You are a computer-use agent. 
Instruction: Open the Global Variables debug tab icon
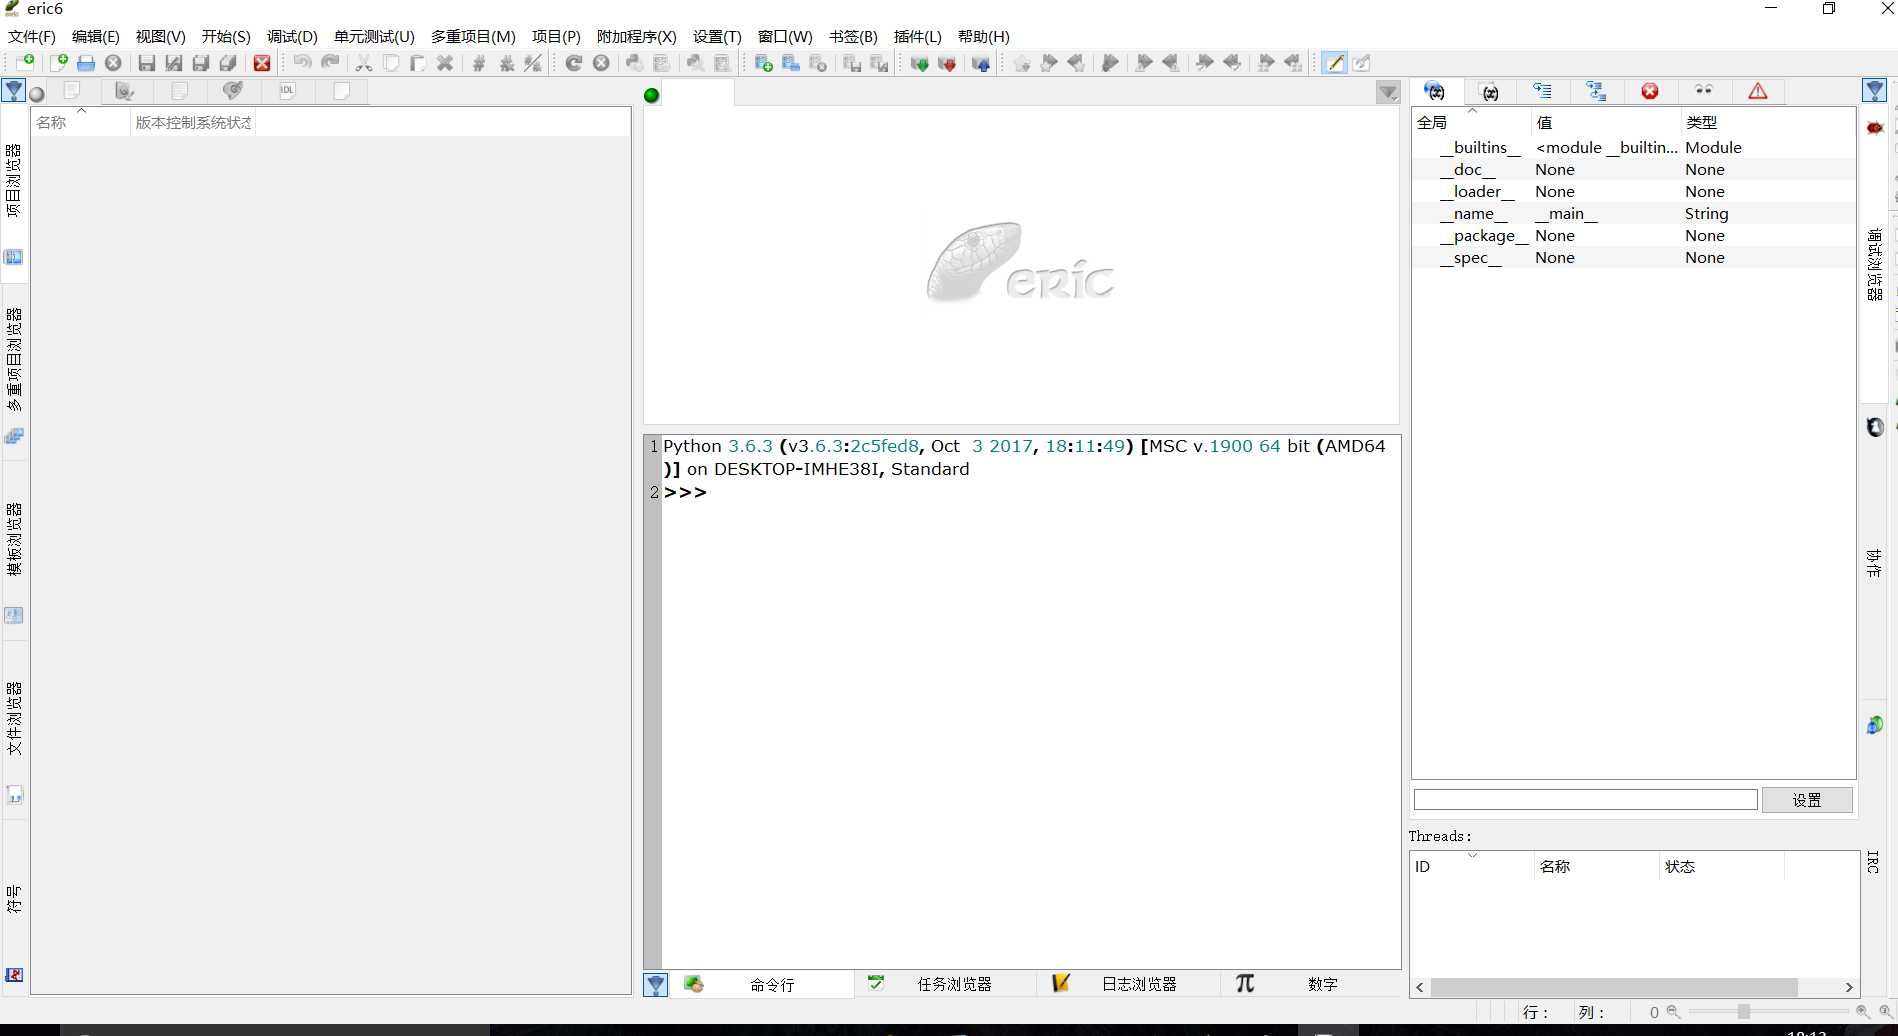point(1435,91)
